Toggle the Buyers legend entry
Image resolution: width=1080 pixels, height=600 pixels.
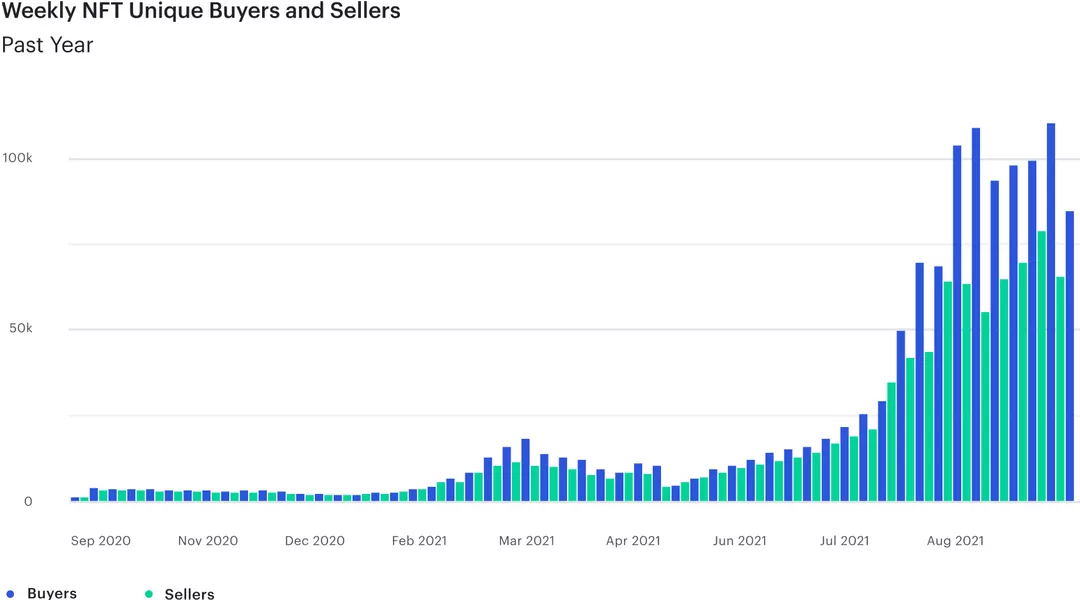click(x=41, y=593)
